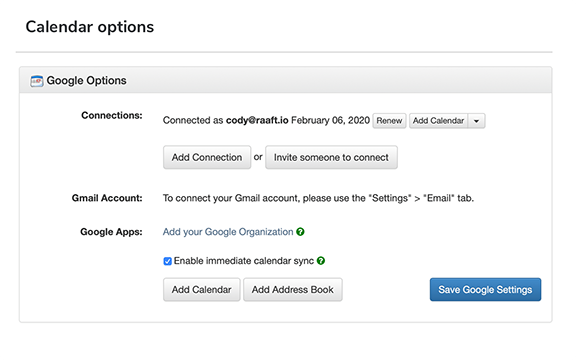Click the Add Connection button
Viewport: 576px width, 360px height.
click(x=207, y=157)
